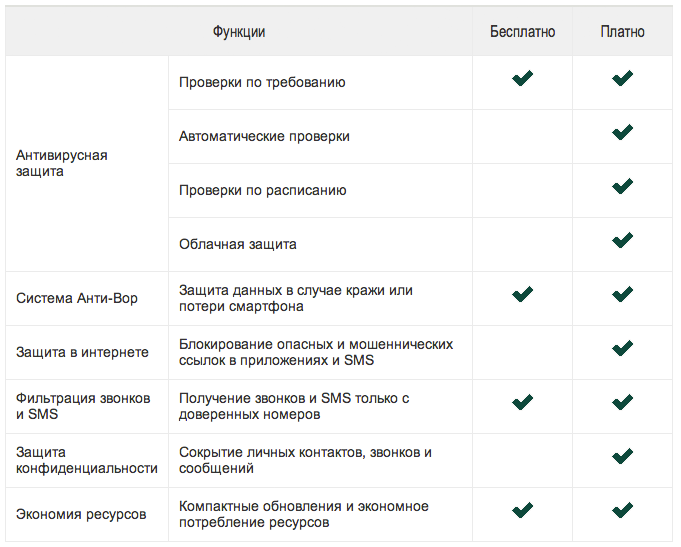This screenshot has height=547, width=681.
Task: Click paid checkmark for Фильтрация звонков и SMS
Action: pos(622,402)
